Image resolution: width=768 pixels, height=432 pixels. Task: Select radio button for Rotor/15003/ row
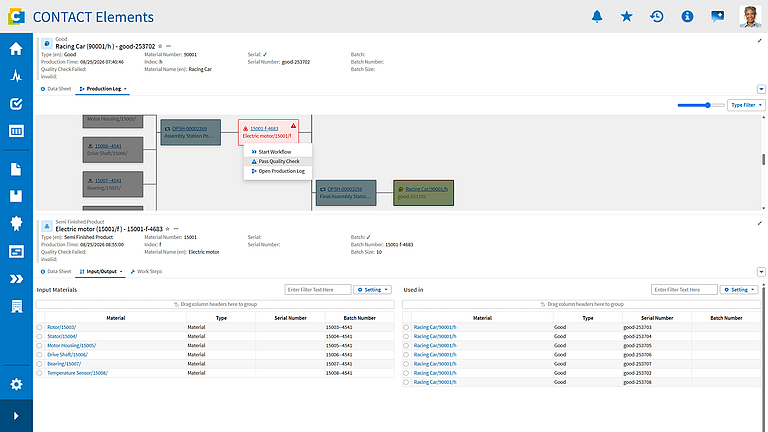[x=39, y=327]
